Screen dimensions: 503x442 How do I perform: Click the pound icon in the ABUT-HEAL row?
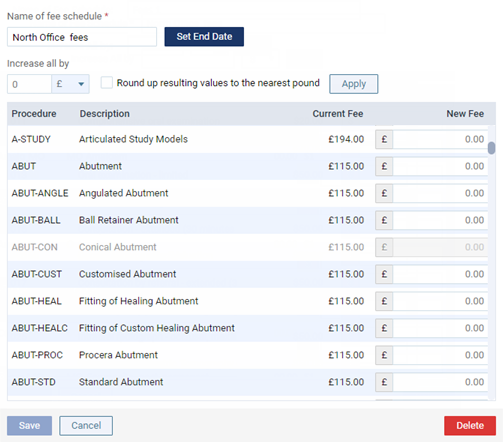point(384,301)
